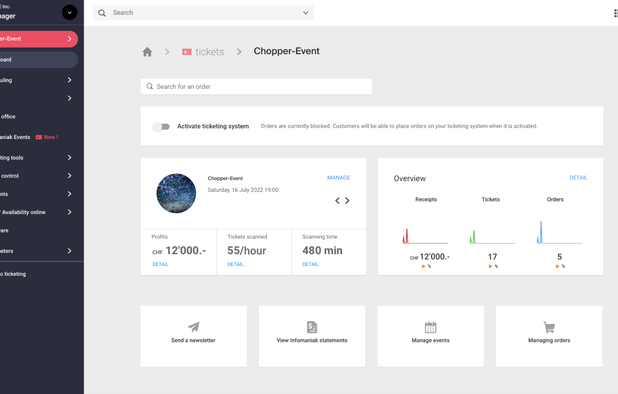Screen dimensions: 618x394
Task: Click the Overview heading
Action: [x=410, y=178]
